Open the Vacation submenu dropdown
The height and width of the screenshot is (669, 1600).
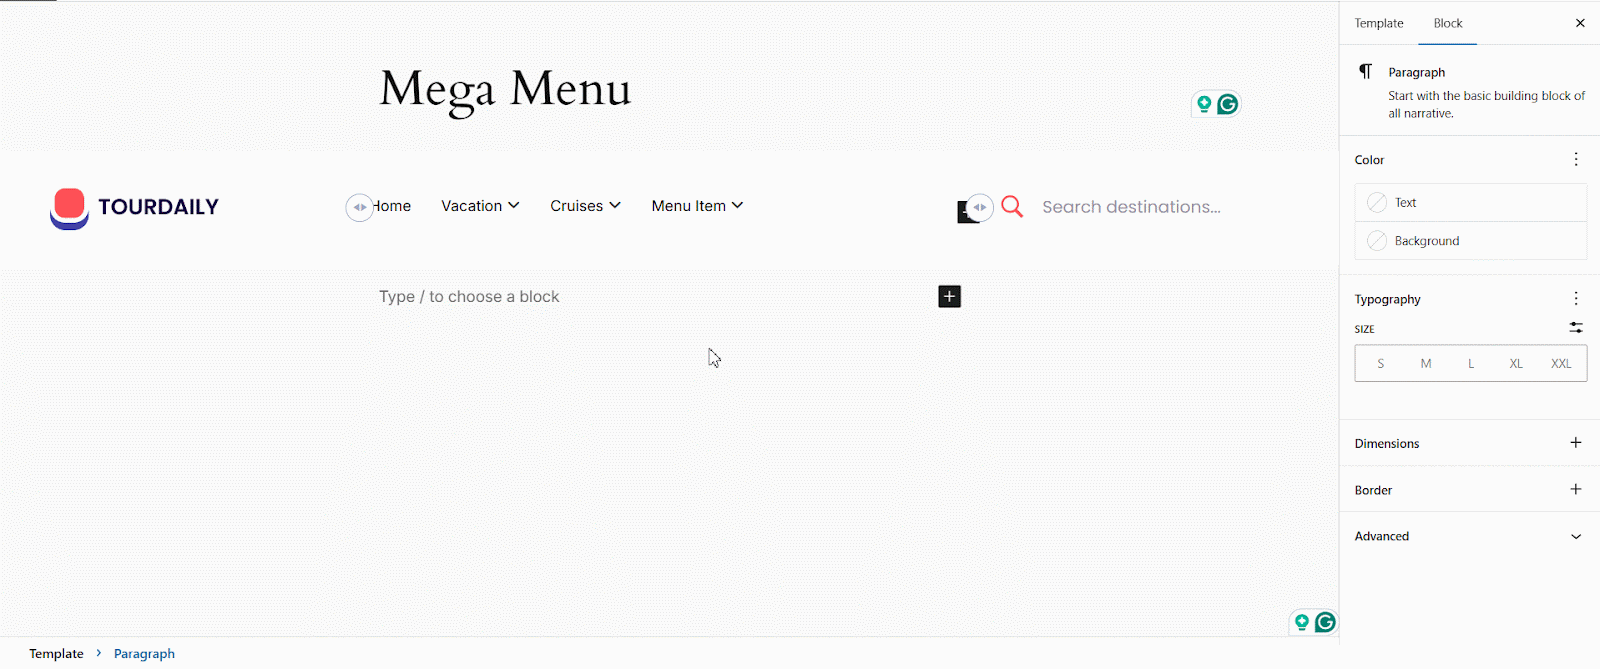(x=513, y=205)
